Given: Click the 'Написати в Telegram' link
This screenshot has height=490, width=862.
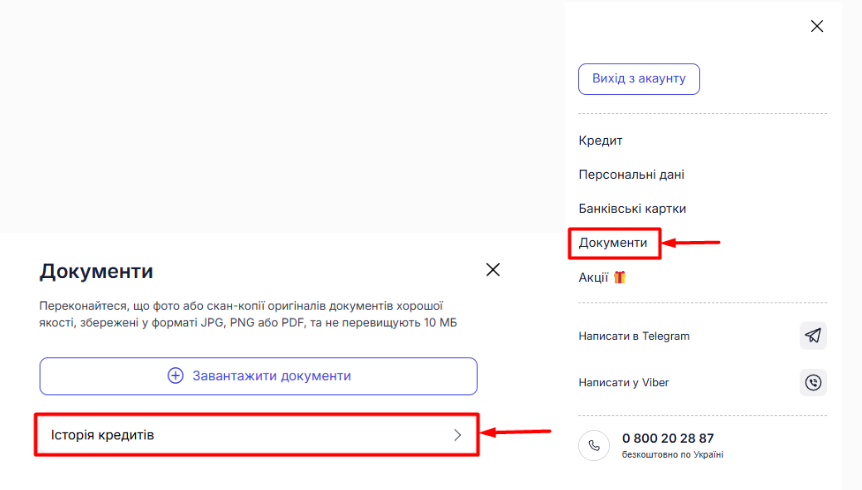Looking at the screenshot, I should click(634, 336).
